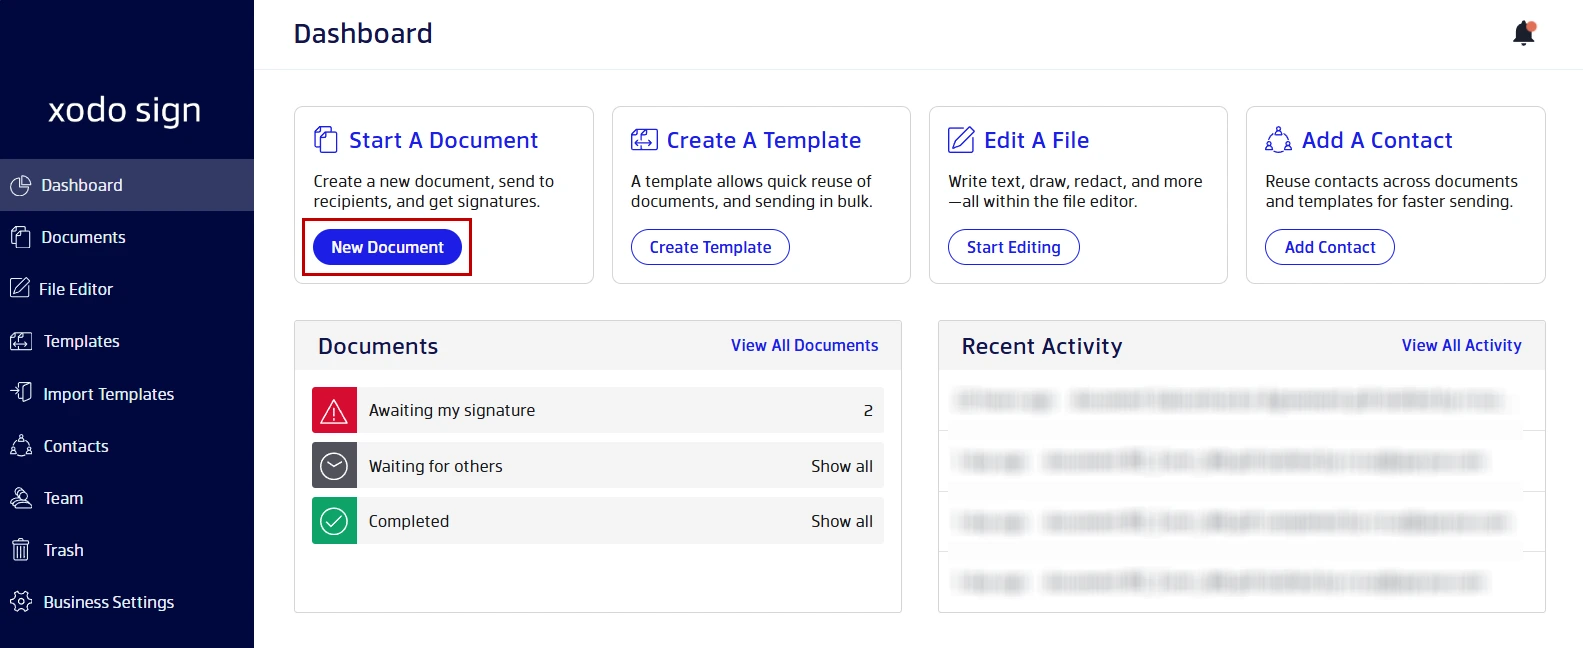The height and width of the screenshot is (648, 1583).
Task: Click the Start A Document heading
Action: pos(443,140)
